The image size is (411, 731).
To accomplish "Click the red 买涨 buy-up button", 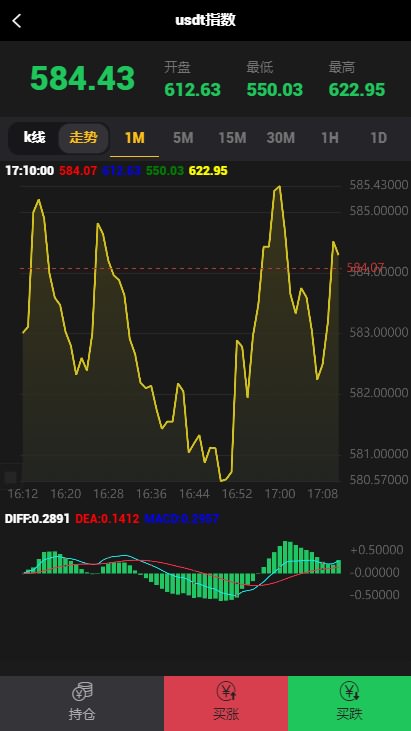I will [x=226, y=703].
